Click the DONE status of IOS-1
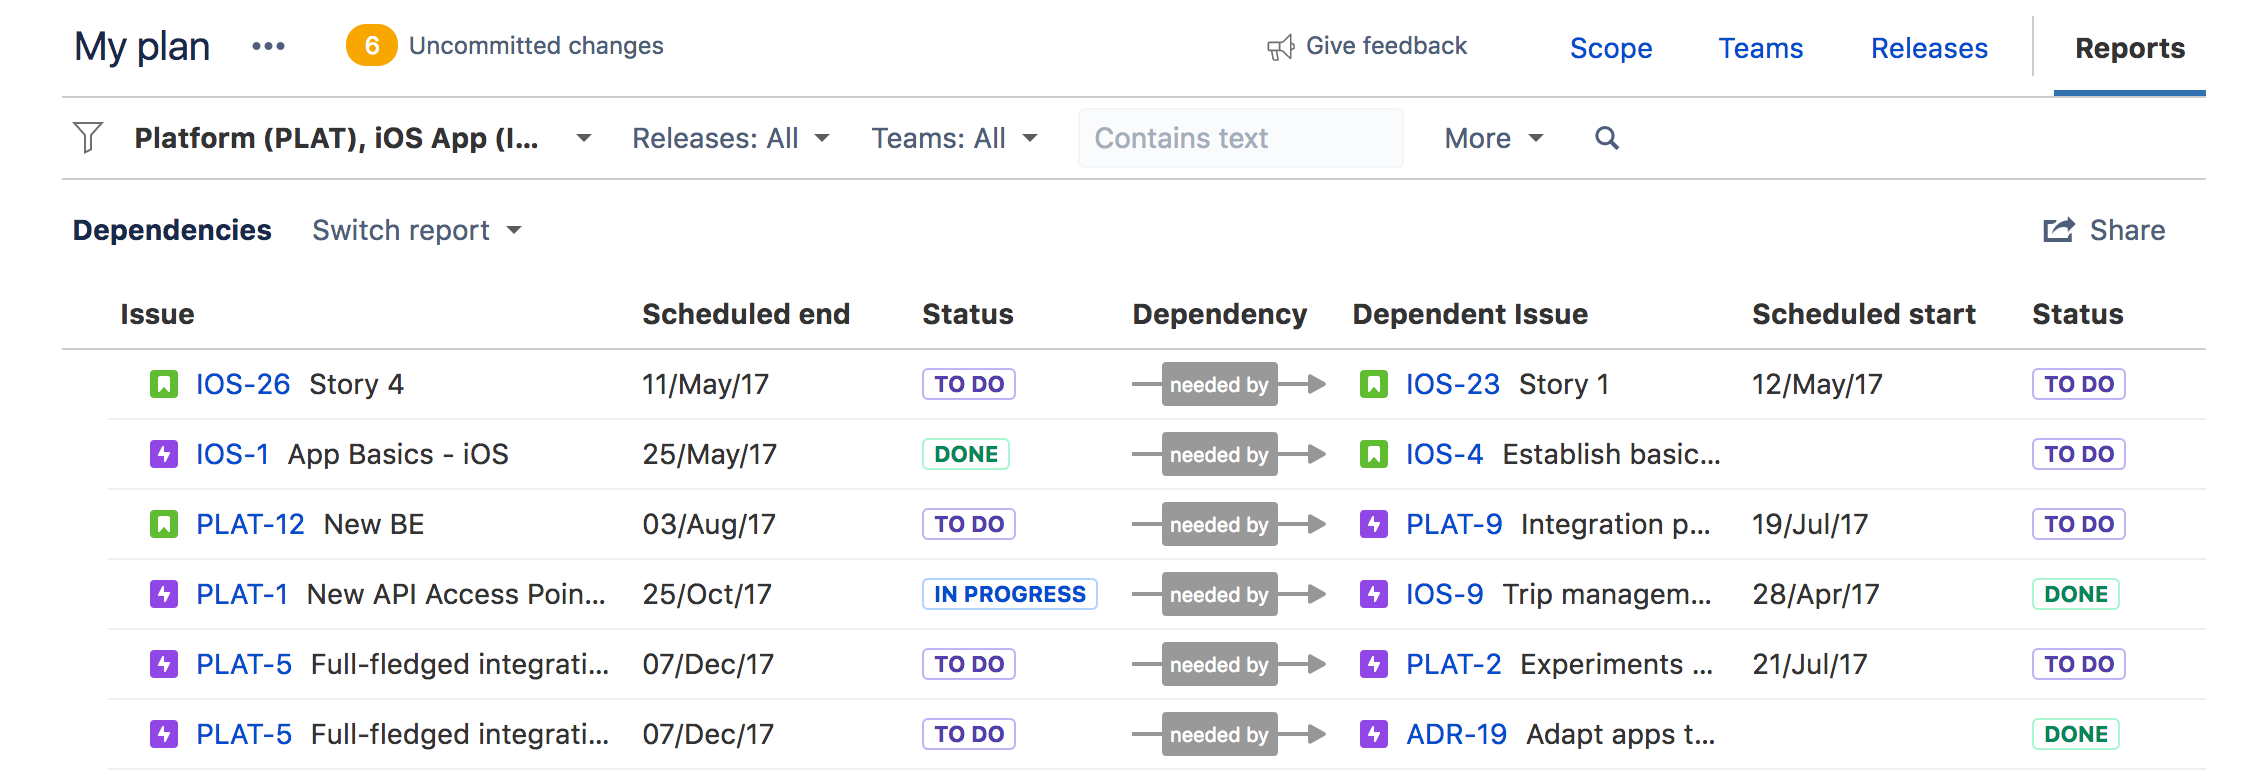The width and height of the screenshot is (2254, 774). (966, 454)
